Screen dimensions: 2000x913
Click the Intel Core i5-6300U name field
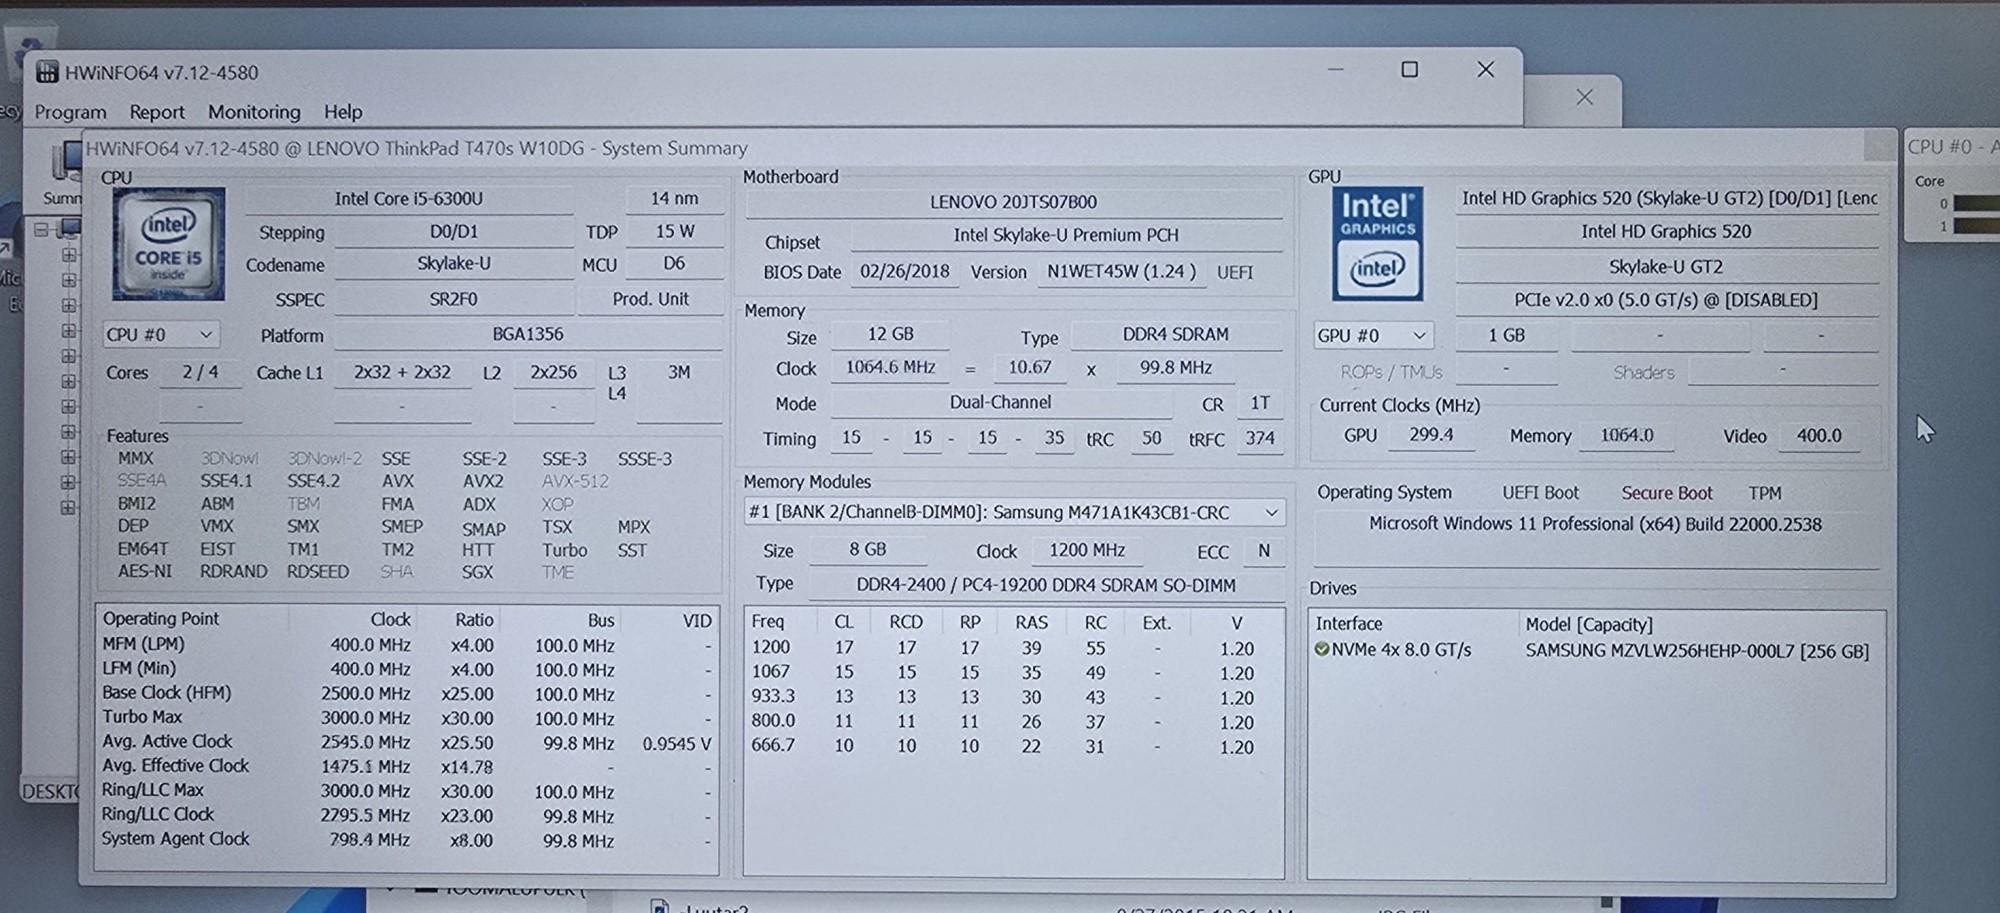point(409,199)
